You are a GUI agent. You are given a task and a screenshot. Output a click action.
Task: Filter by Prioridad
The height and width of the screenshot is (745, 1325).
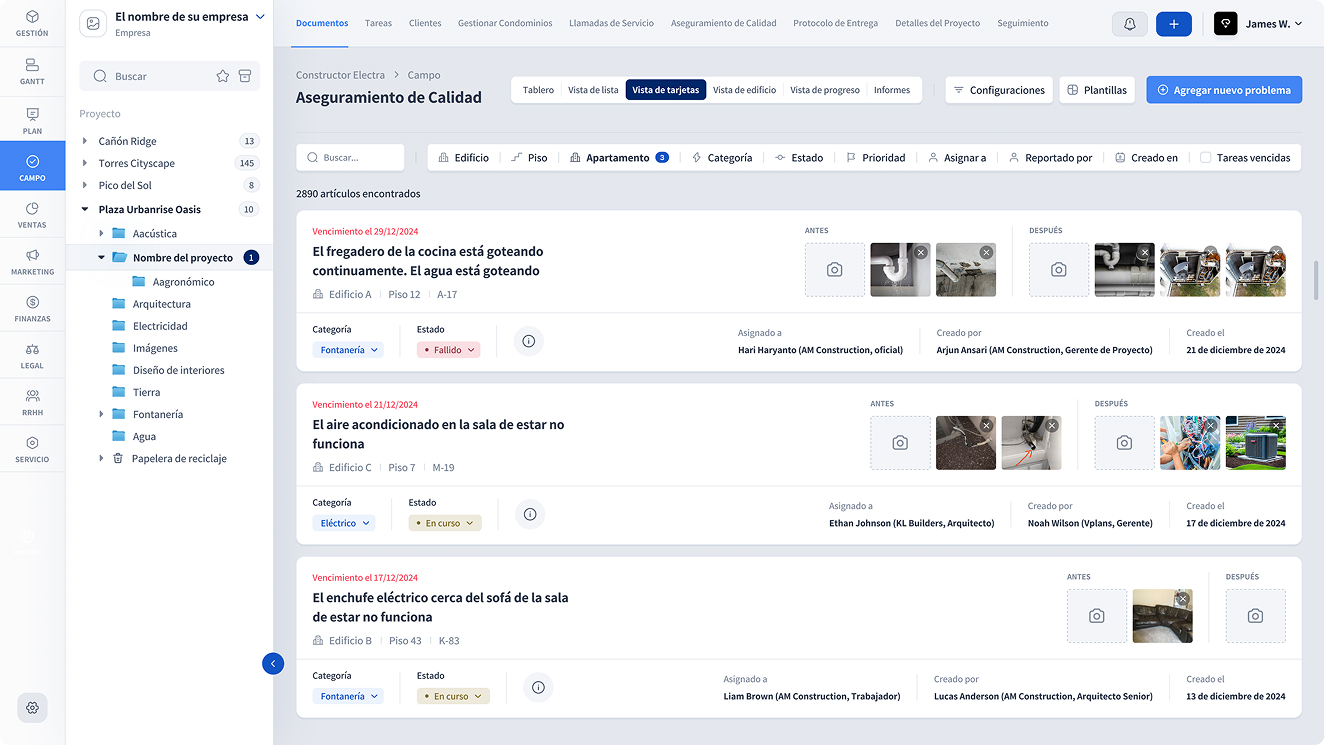tap(876, 157)
